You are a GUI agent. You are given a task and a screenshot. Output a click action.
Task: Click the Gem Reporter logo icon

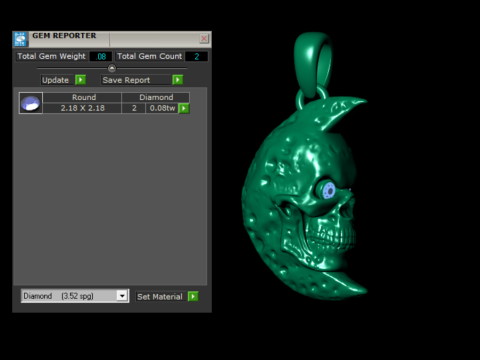pyautogui.click(x=20, y=39)
